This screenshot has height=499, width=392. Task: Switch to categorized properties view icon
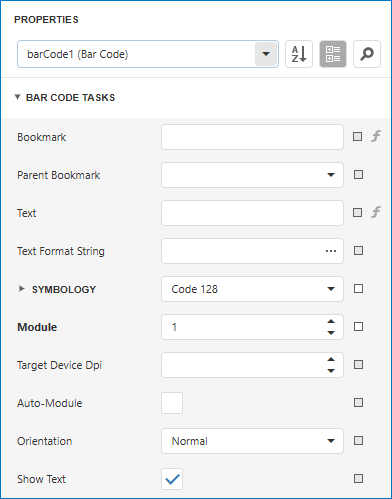[x=333, y=54]
